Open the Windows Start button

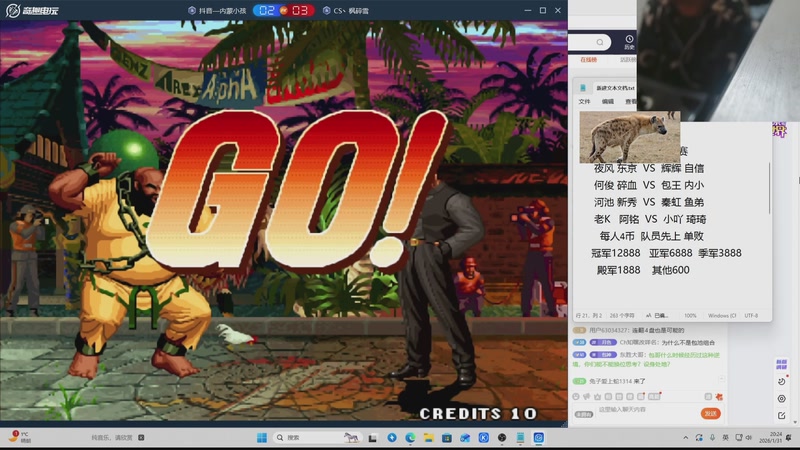pos(262,438)
